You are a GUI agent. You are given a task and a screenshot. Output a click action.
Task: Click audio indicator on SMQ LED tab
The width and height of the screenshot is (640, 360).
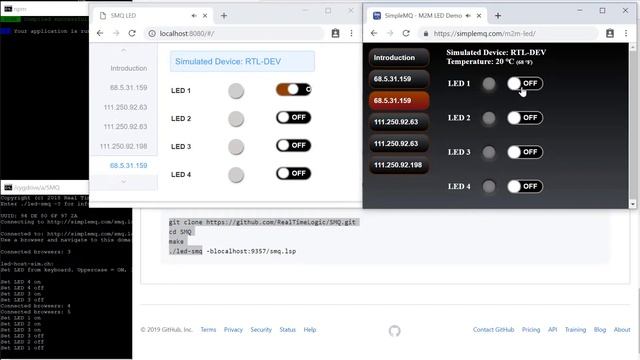click(x=194, y=16)
